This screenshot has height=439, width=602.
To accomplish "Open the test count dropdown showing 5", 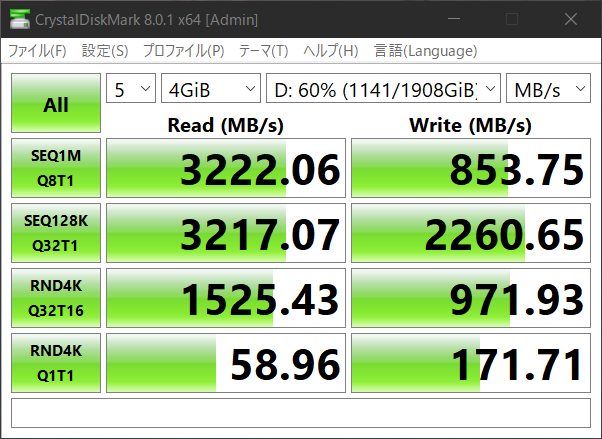I will pos(131,88).
